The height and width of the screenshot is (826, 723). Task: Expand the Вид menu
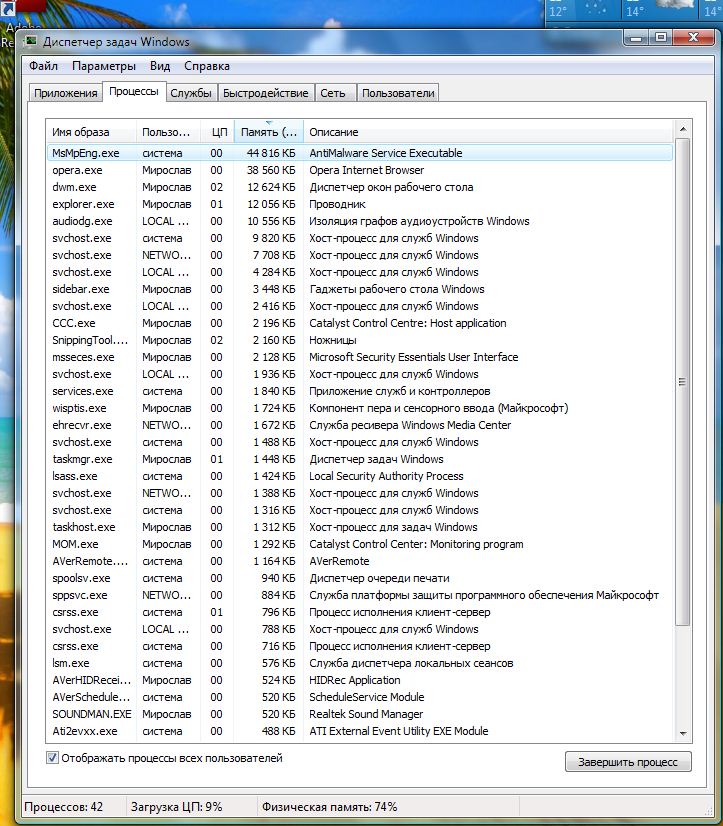pos(160,66)
